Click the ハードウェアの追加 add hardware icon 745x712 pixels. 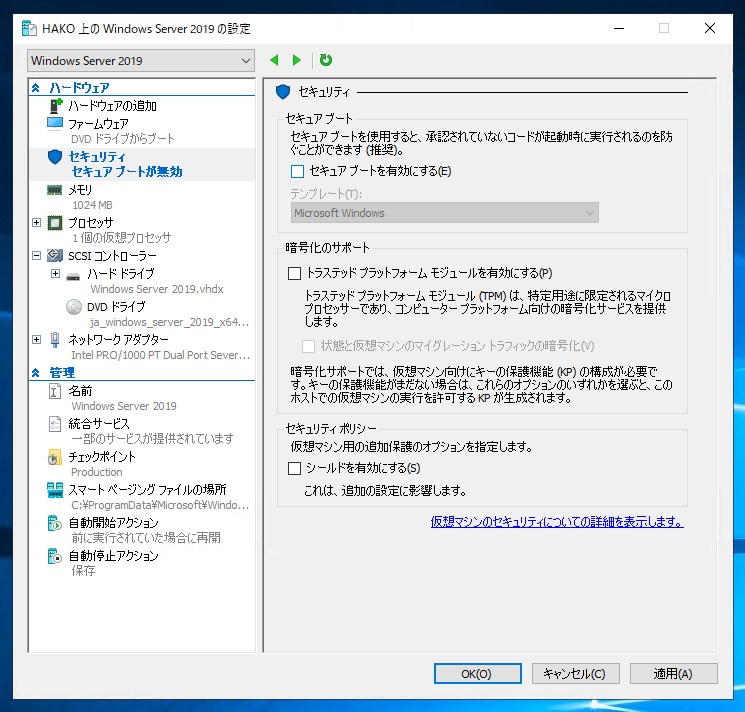56,105
